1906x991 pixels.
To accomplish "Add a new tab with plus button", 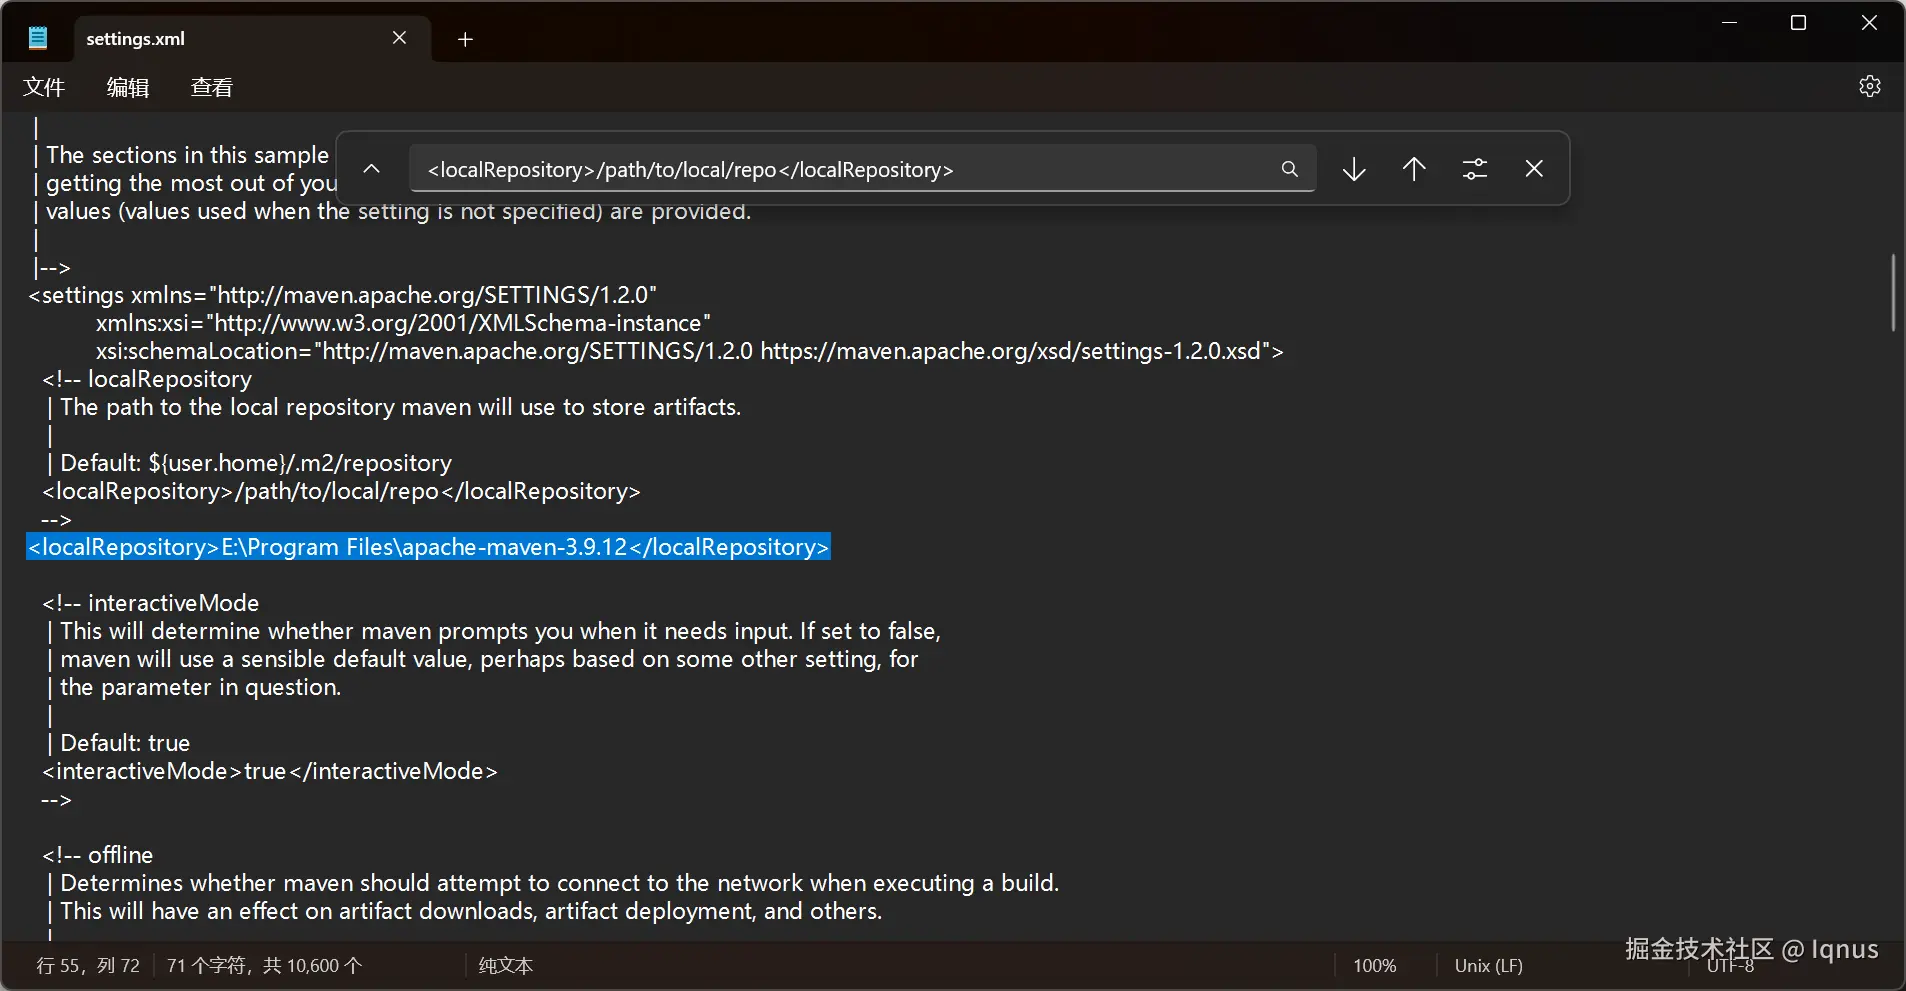I will click(465, 39).
